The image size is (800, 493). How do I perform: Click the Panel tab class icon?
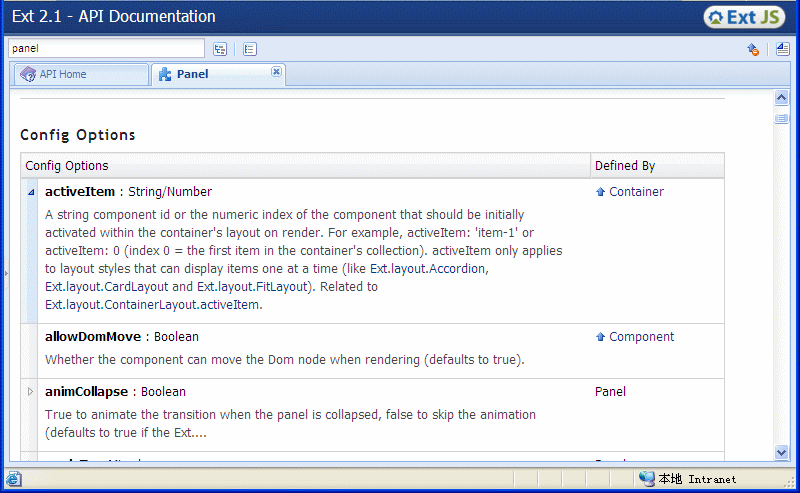[165, 75]
